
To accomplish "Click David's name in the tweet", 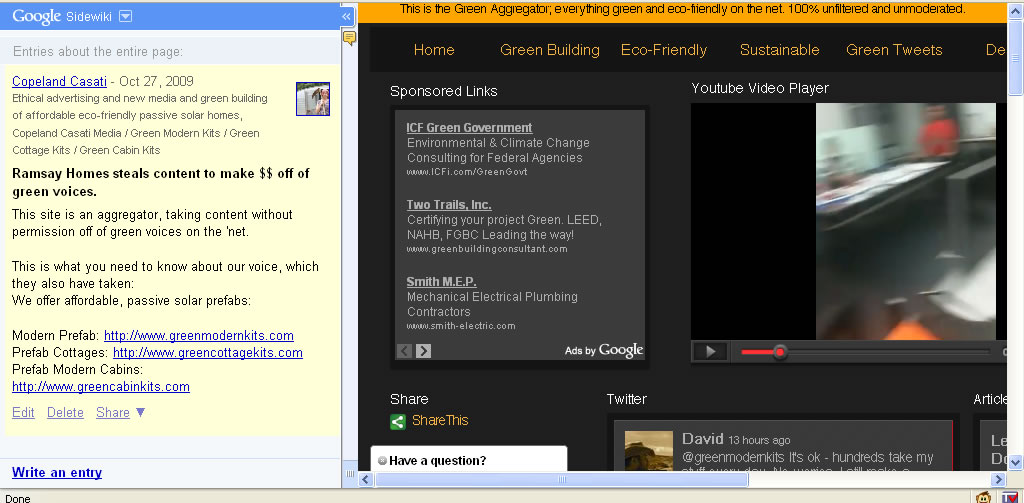I will point(703,439).
